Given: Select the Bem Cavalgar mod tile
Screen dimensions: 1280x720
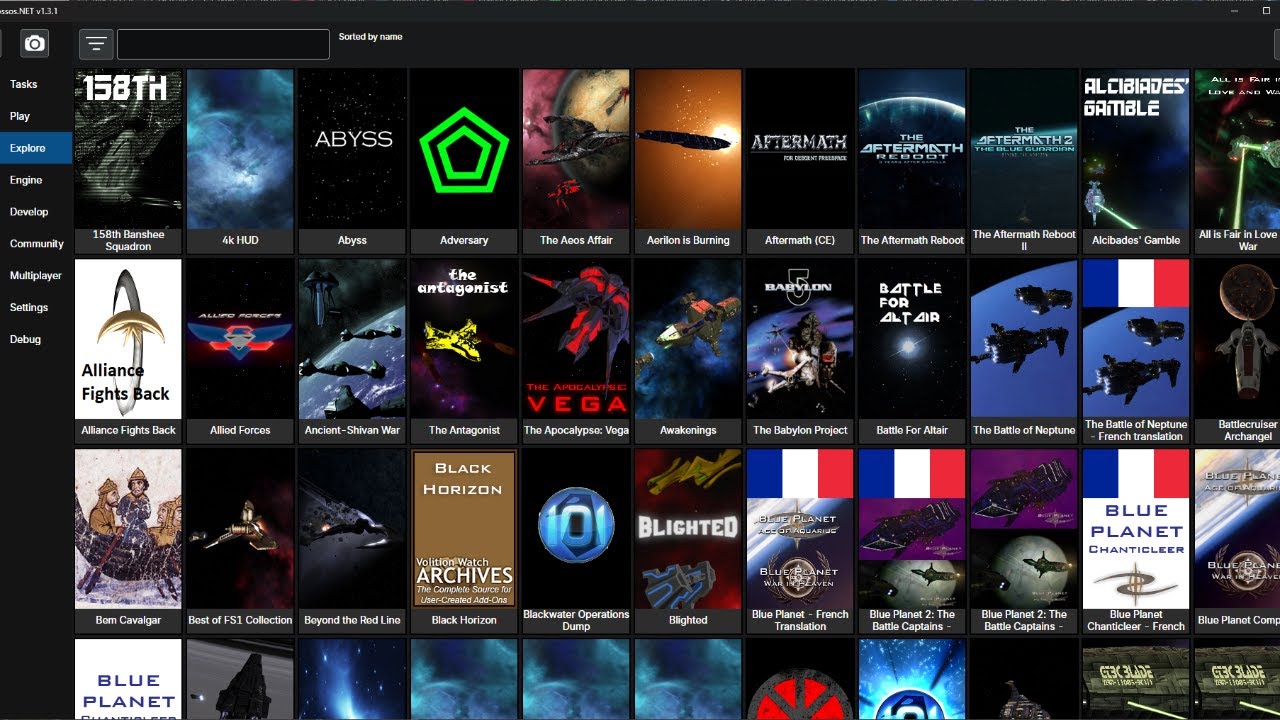Looking at the screenshot, I should [128, 540].
